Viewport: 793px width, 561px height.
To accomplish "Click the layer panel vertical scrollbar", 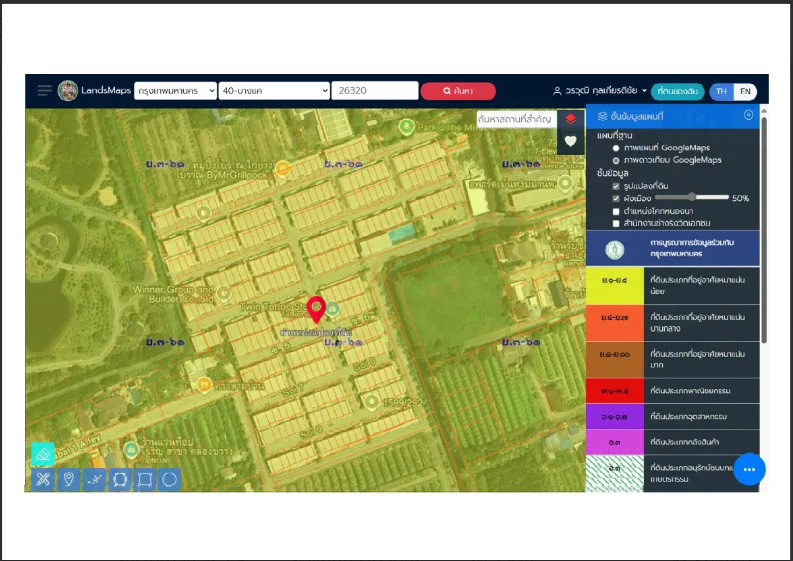I will point(764,230).
